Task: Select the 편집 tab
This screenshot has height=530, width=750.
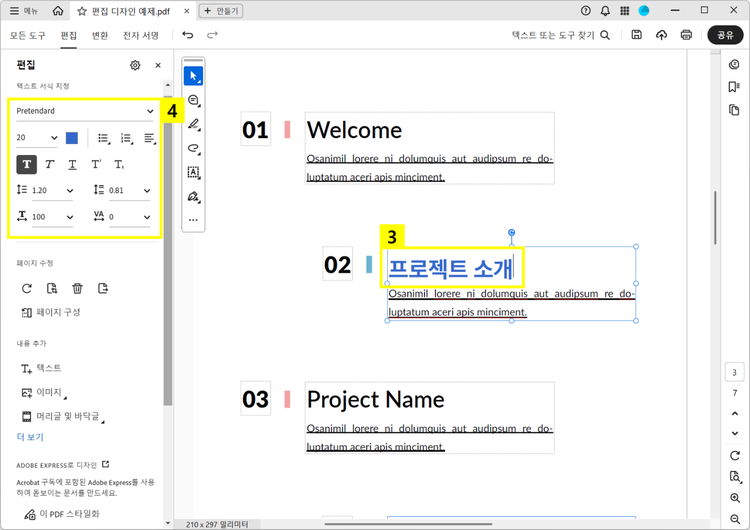Action: pyautogui.click(x=68, y=35)
